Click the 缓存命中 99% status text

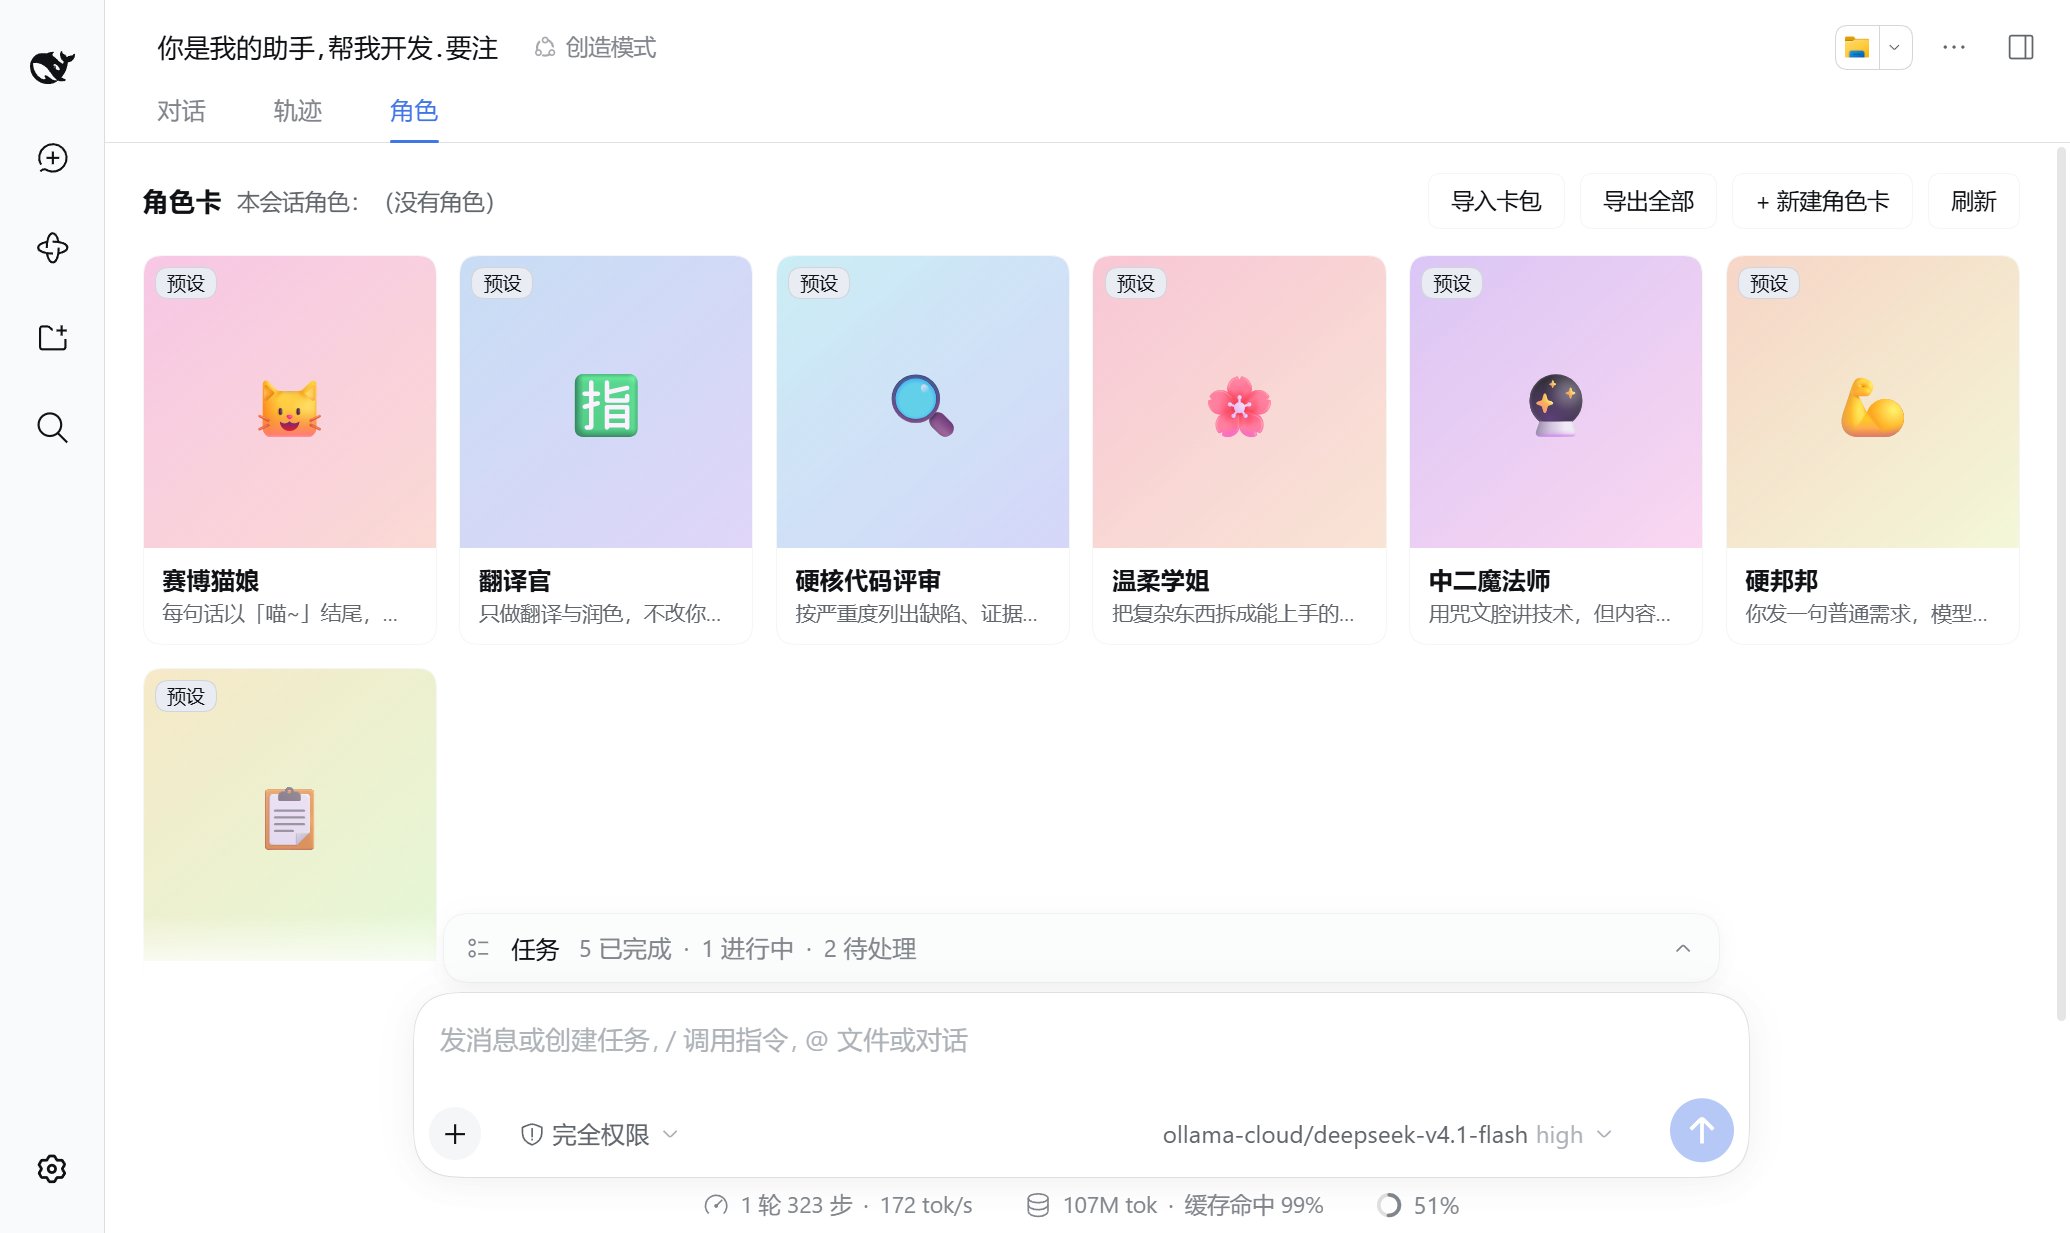(1254, 1206)
